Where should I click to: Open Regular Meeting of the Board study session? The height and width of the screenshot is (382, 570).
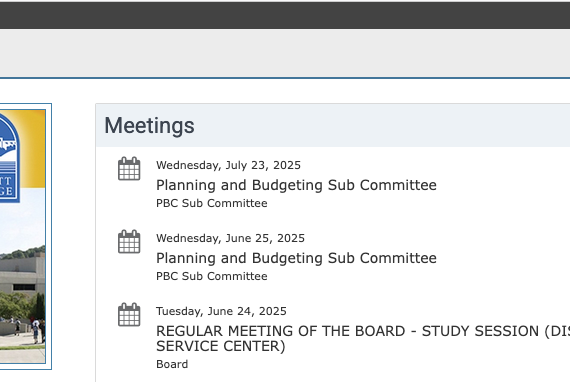coord(363,338)
